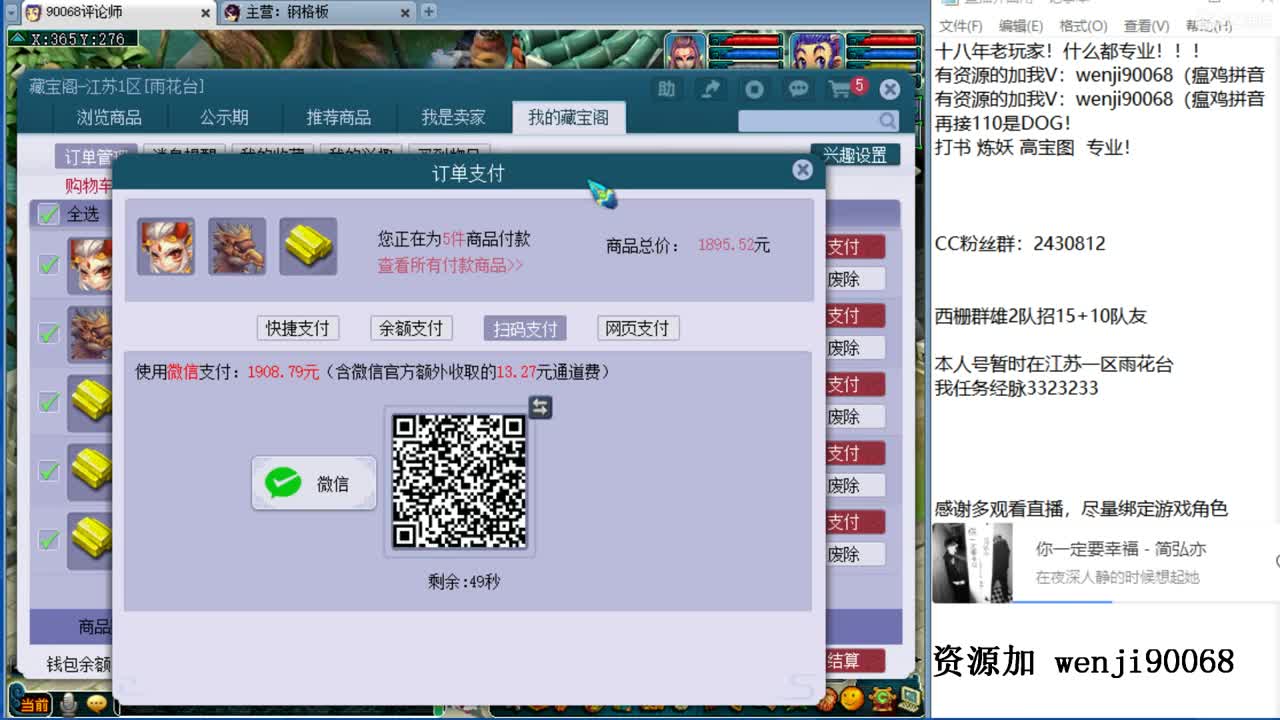Image resolution: width=1280 pixels, height=720 pixels.
Task: Click the payment QR code
Action: click(459, 481)
